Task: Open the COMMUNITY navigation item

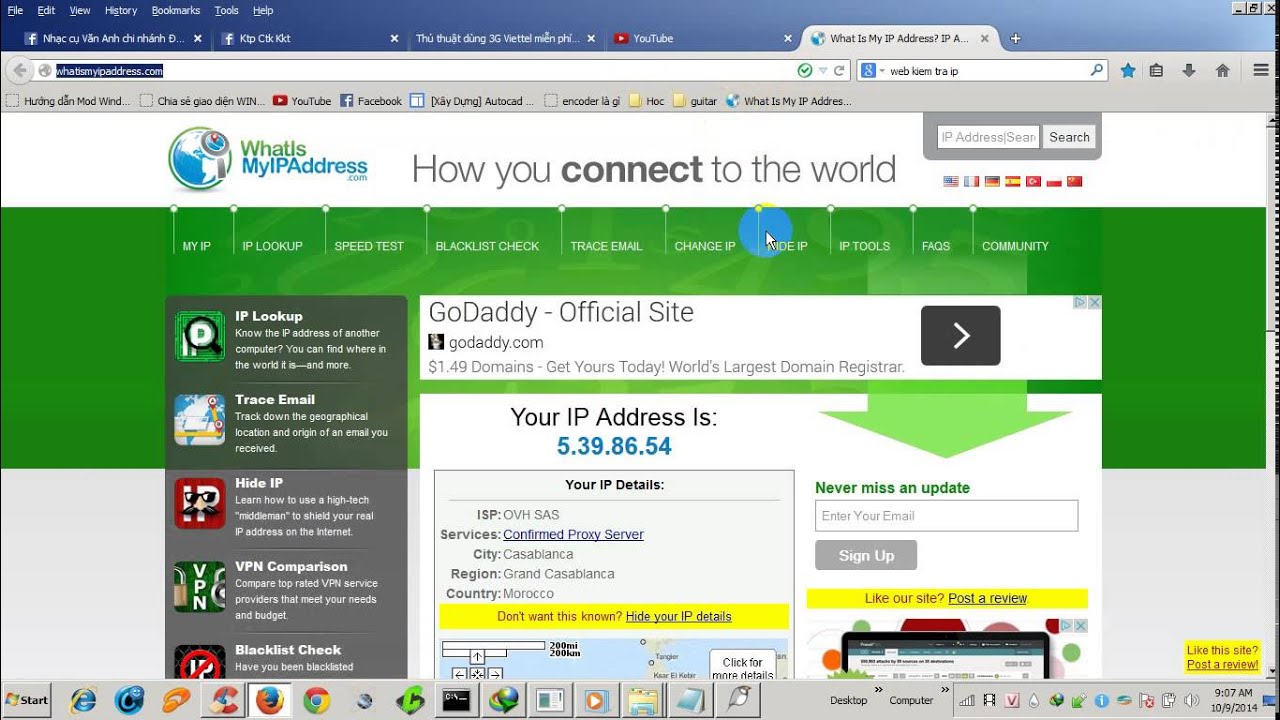Action: click(1015, 246)
